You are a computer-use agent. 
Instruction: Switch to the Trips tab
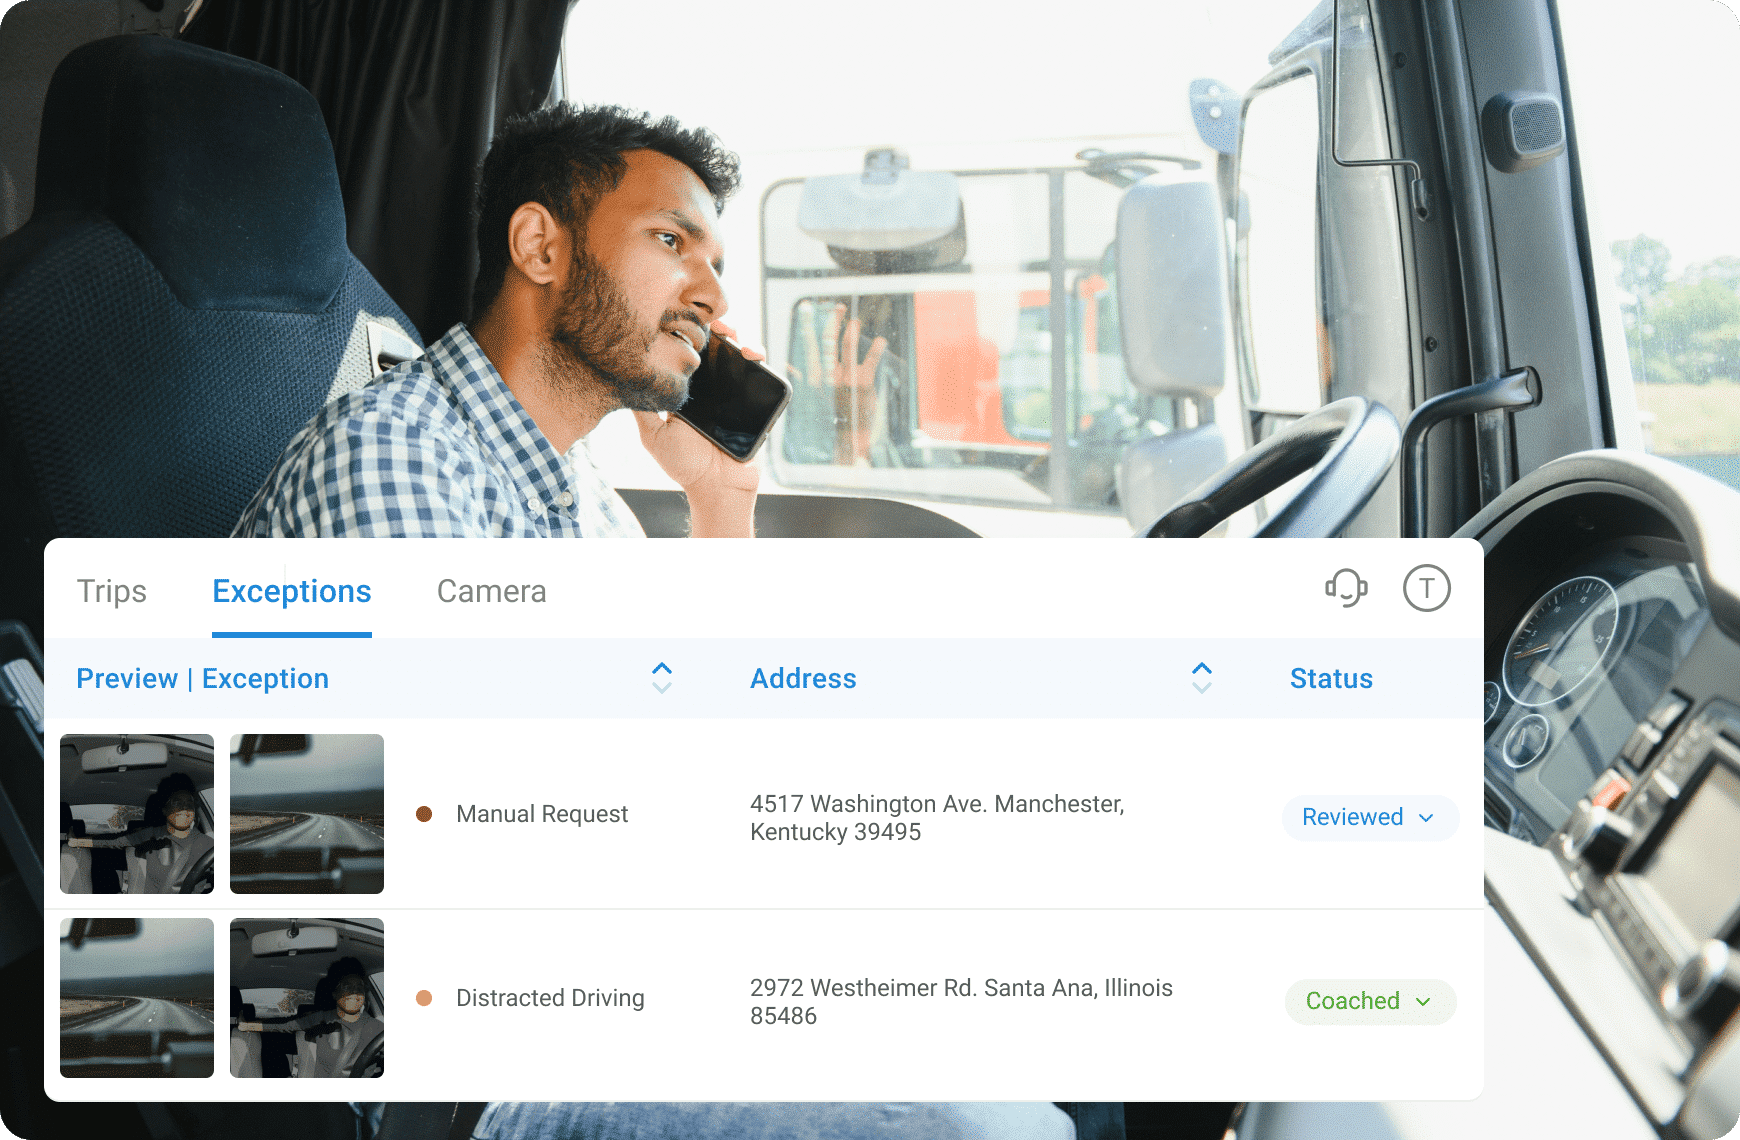click(112, 591)
